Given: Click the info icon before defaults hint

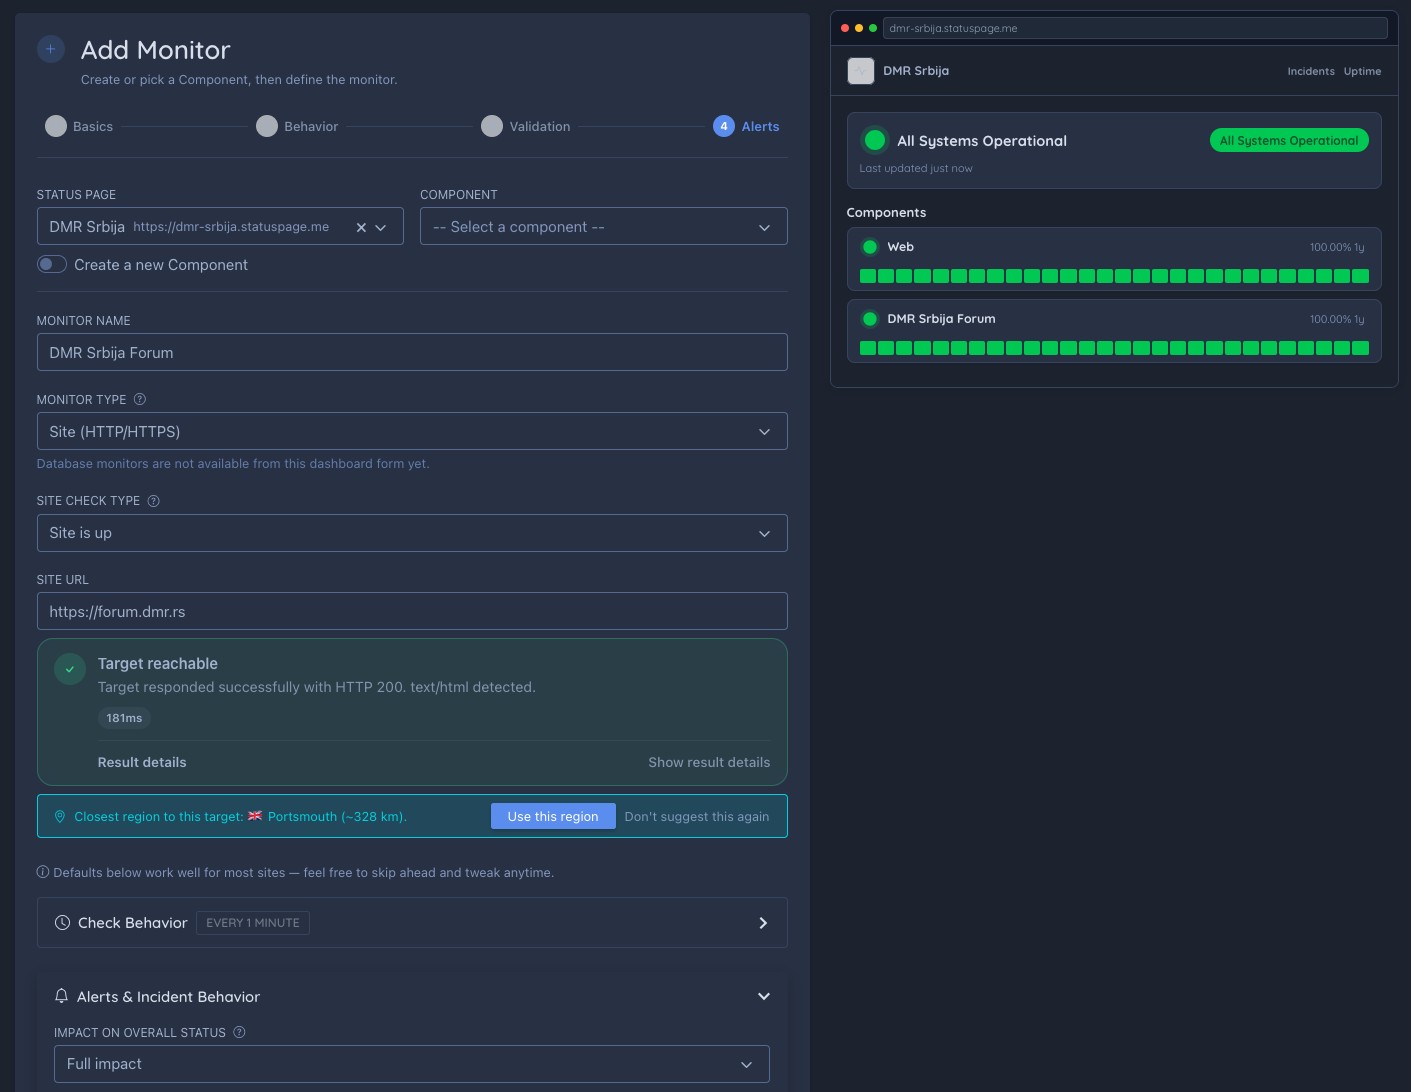Looking at the screenshot, I should click(43, 872).
